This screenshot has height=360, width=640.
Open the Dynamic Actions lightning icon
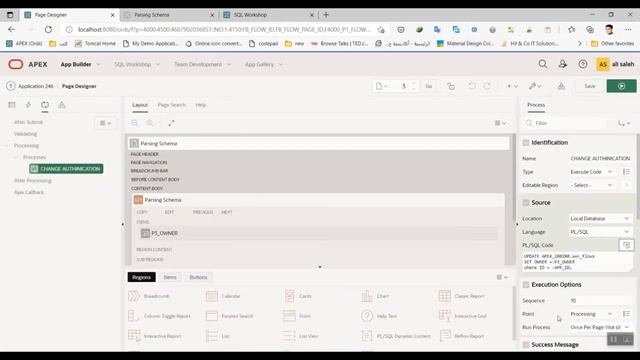28,105
